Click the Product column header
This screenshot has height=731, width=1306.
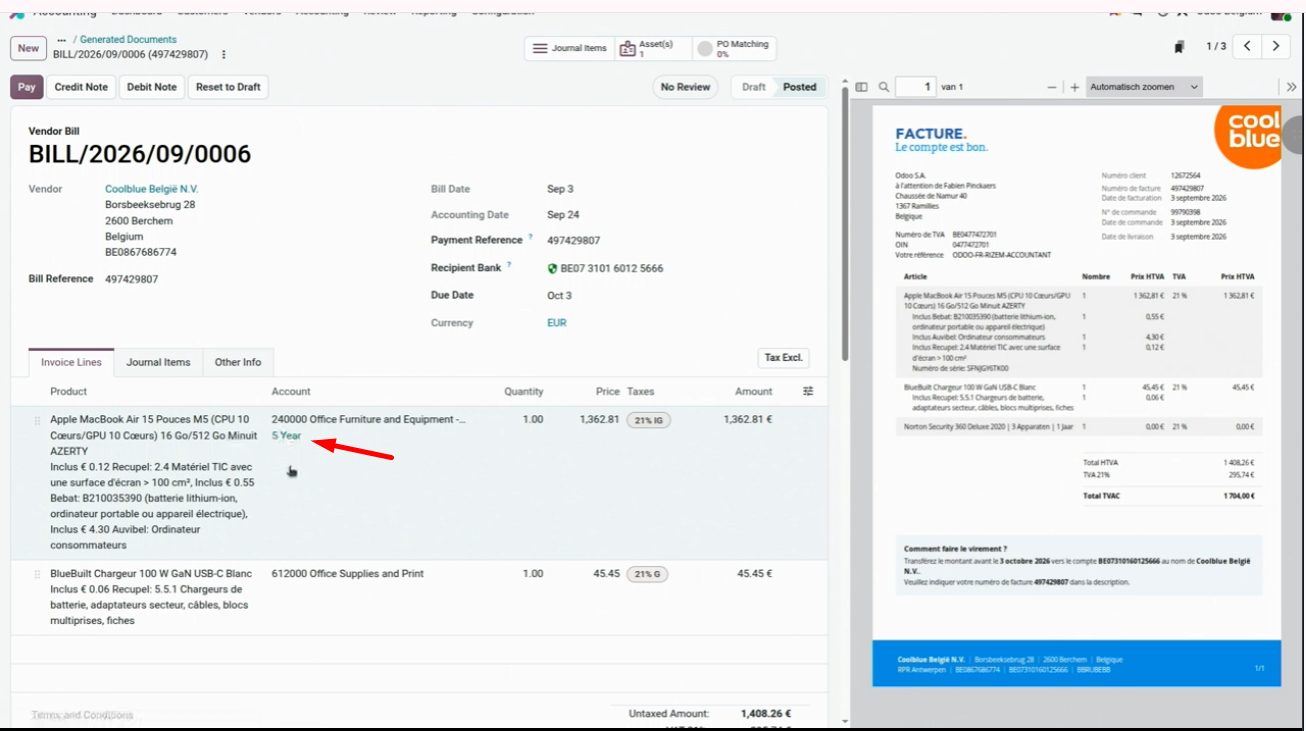click(69, 391)
